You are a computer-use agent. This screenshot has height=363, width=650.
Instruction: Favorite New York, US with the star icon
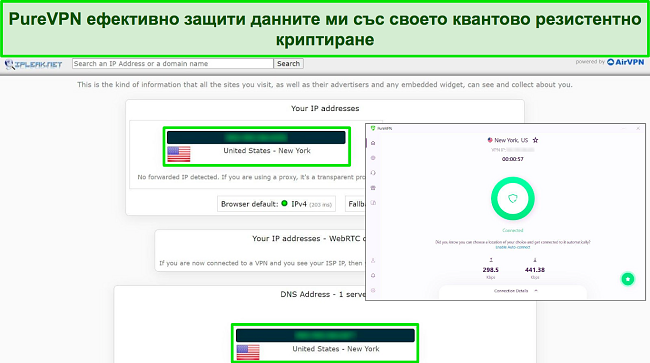click(x=535, y=140)
